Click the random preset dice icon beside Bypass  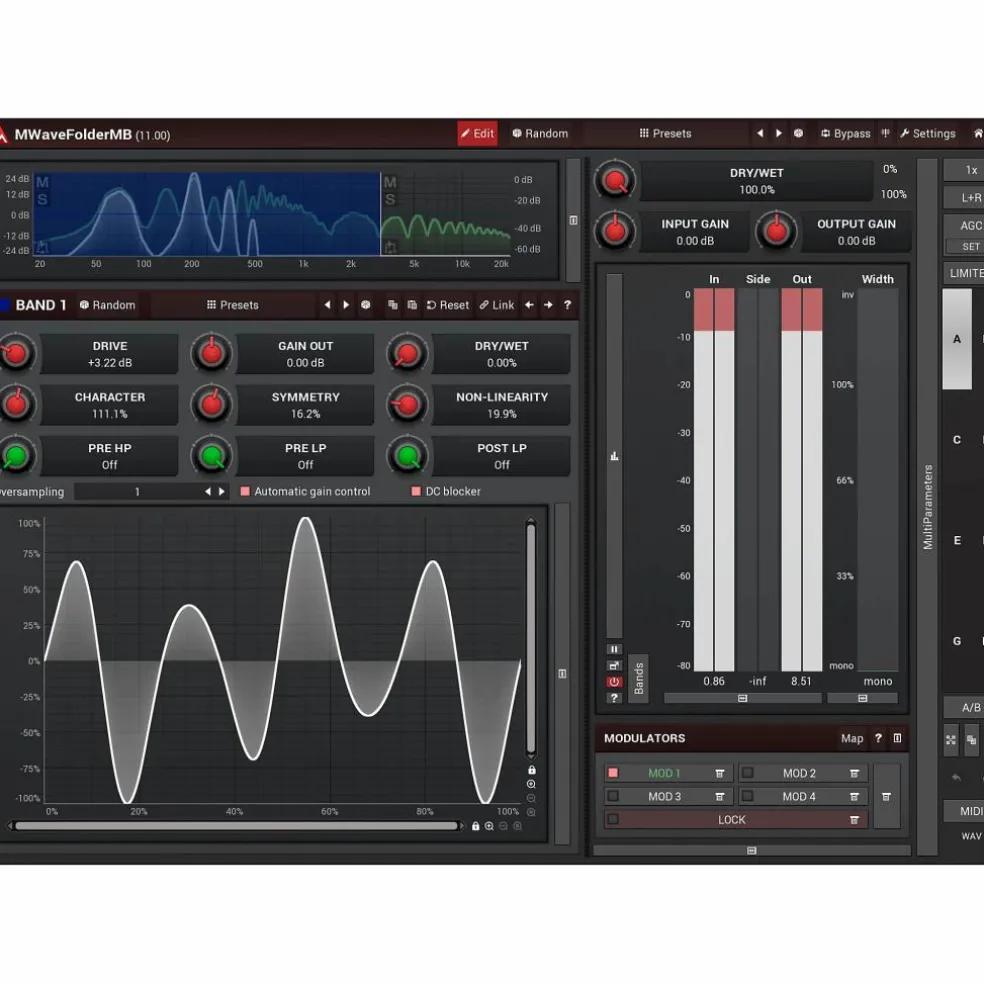[x=798, y=134]
